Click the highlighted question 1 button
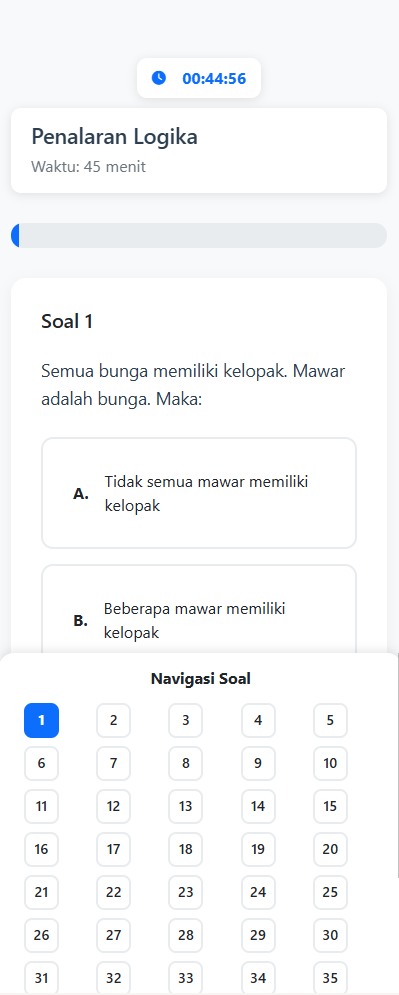399x995 pixels. point(41,720)
